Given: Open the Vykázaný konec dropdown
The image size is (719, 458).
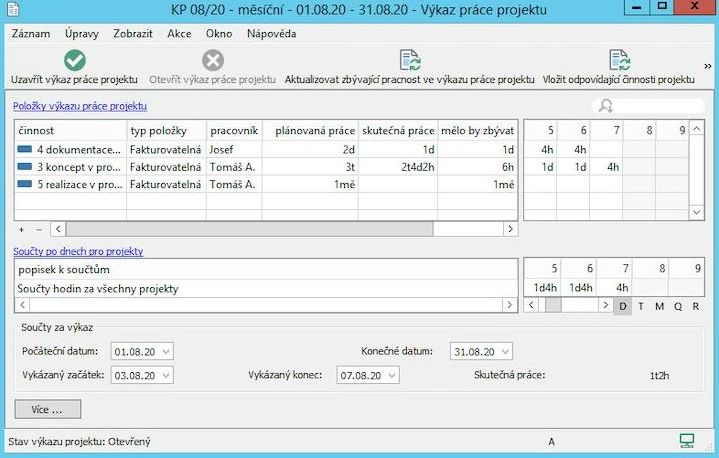Looking at the screenshot, I should pos(391,375).
